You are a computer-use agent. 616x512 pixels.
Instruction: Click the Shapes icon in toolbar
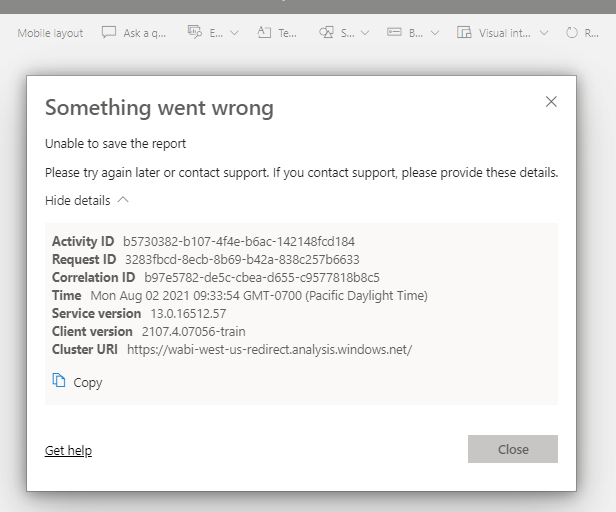click(x=326, y=32)
